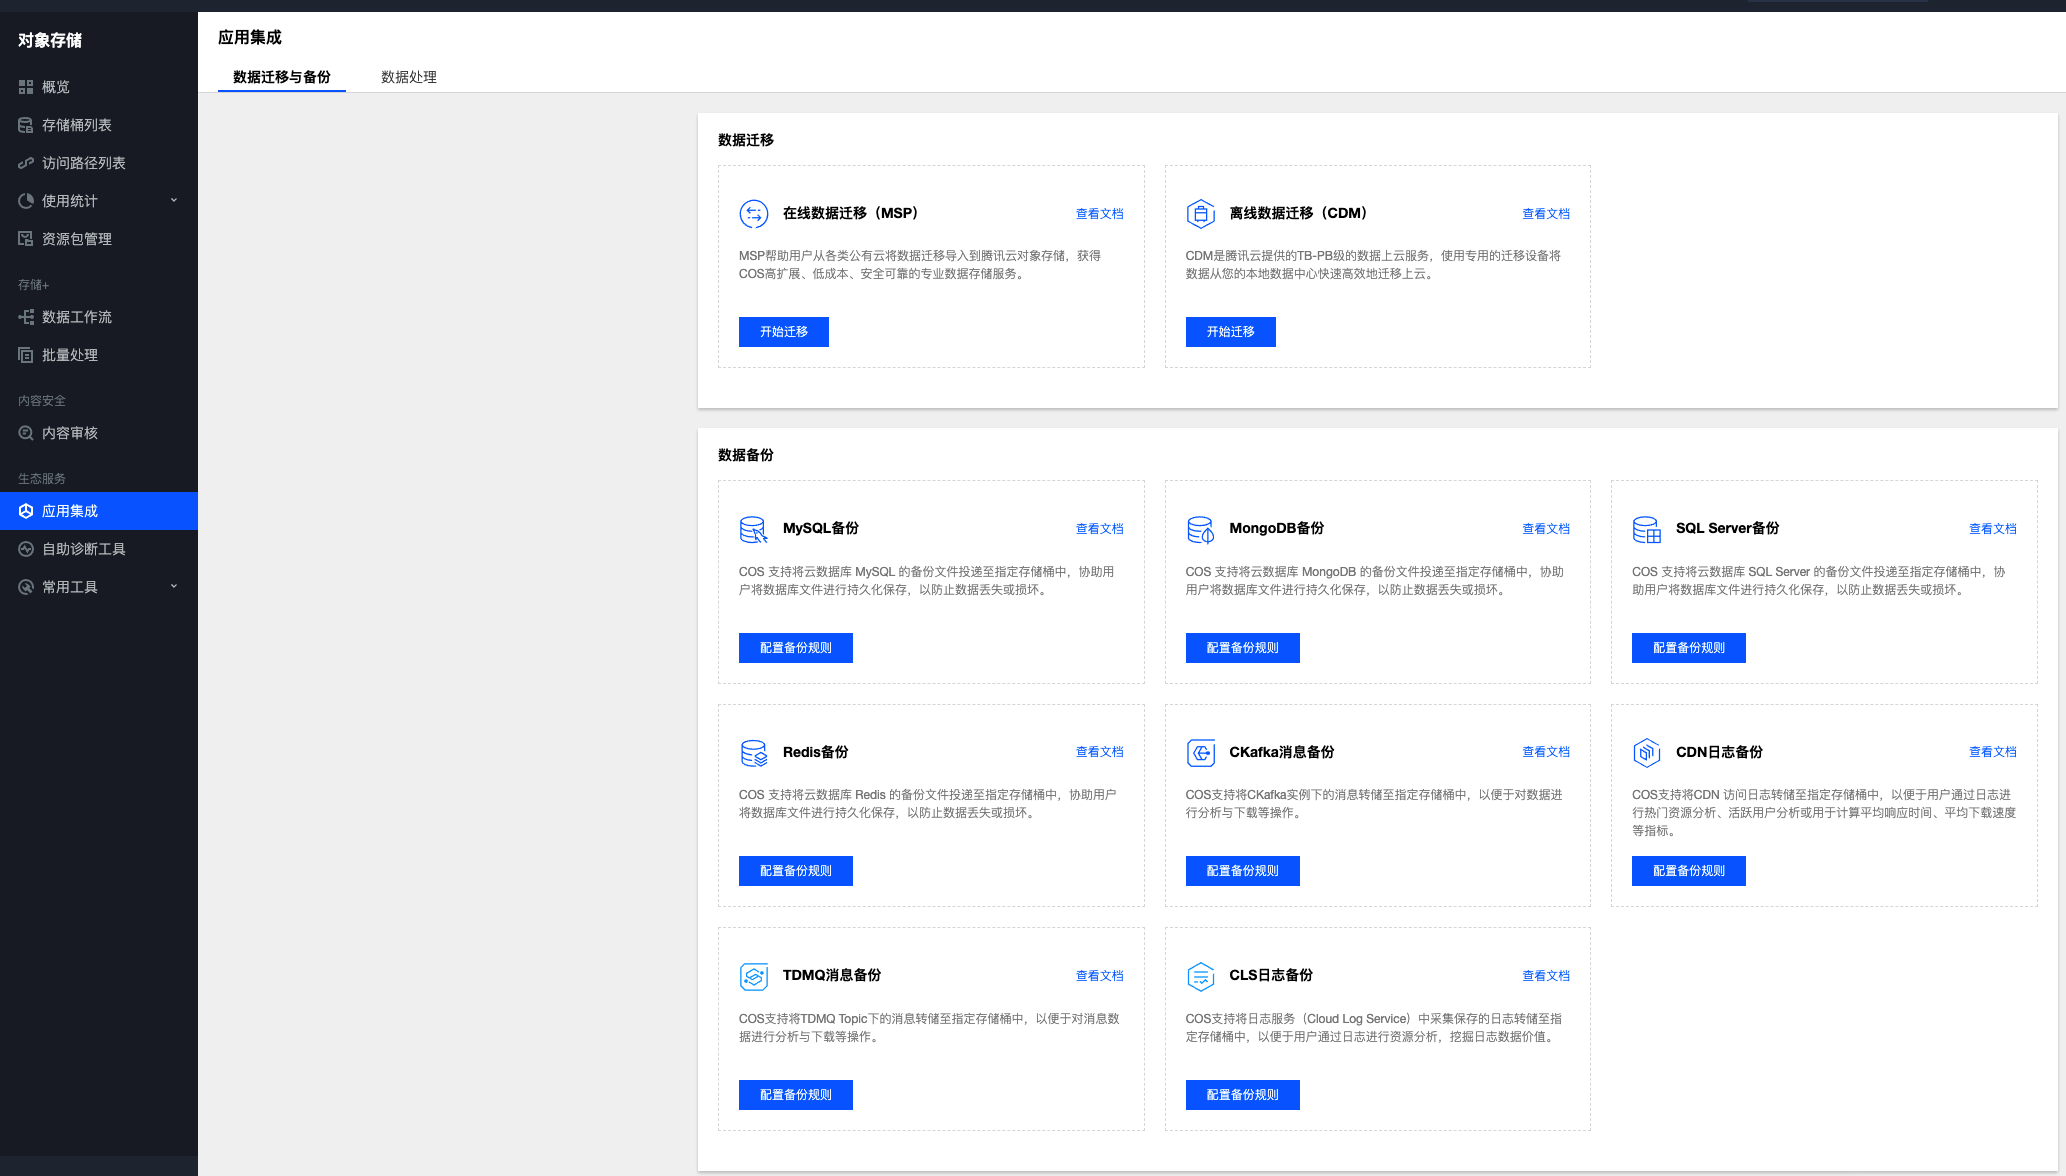Expand the 常用工具 submenu
The height and width of the screenshot is (1176, 2066).
point(174,586)
